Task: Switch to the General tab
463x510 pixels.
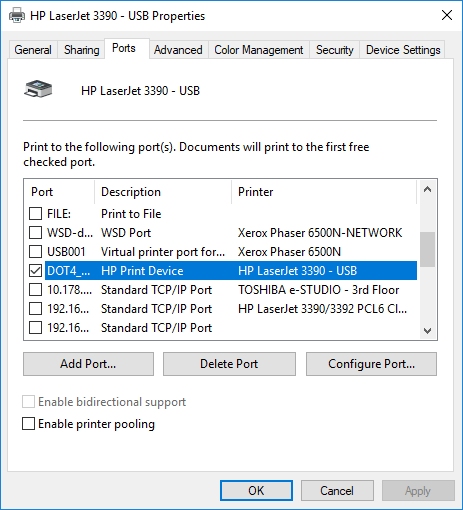Action: [33, 50]
